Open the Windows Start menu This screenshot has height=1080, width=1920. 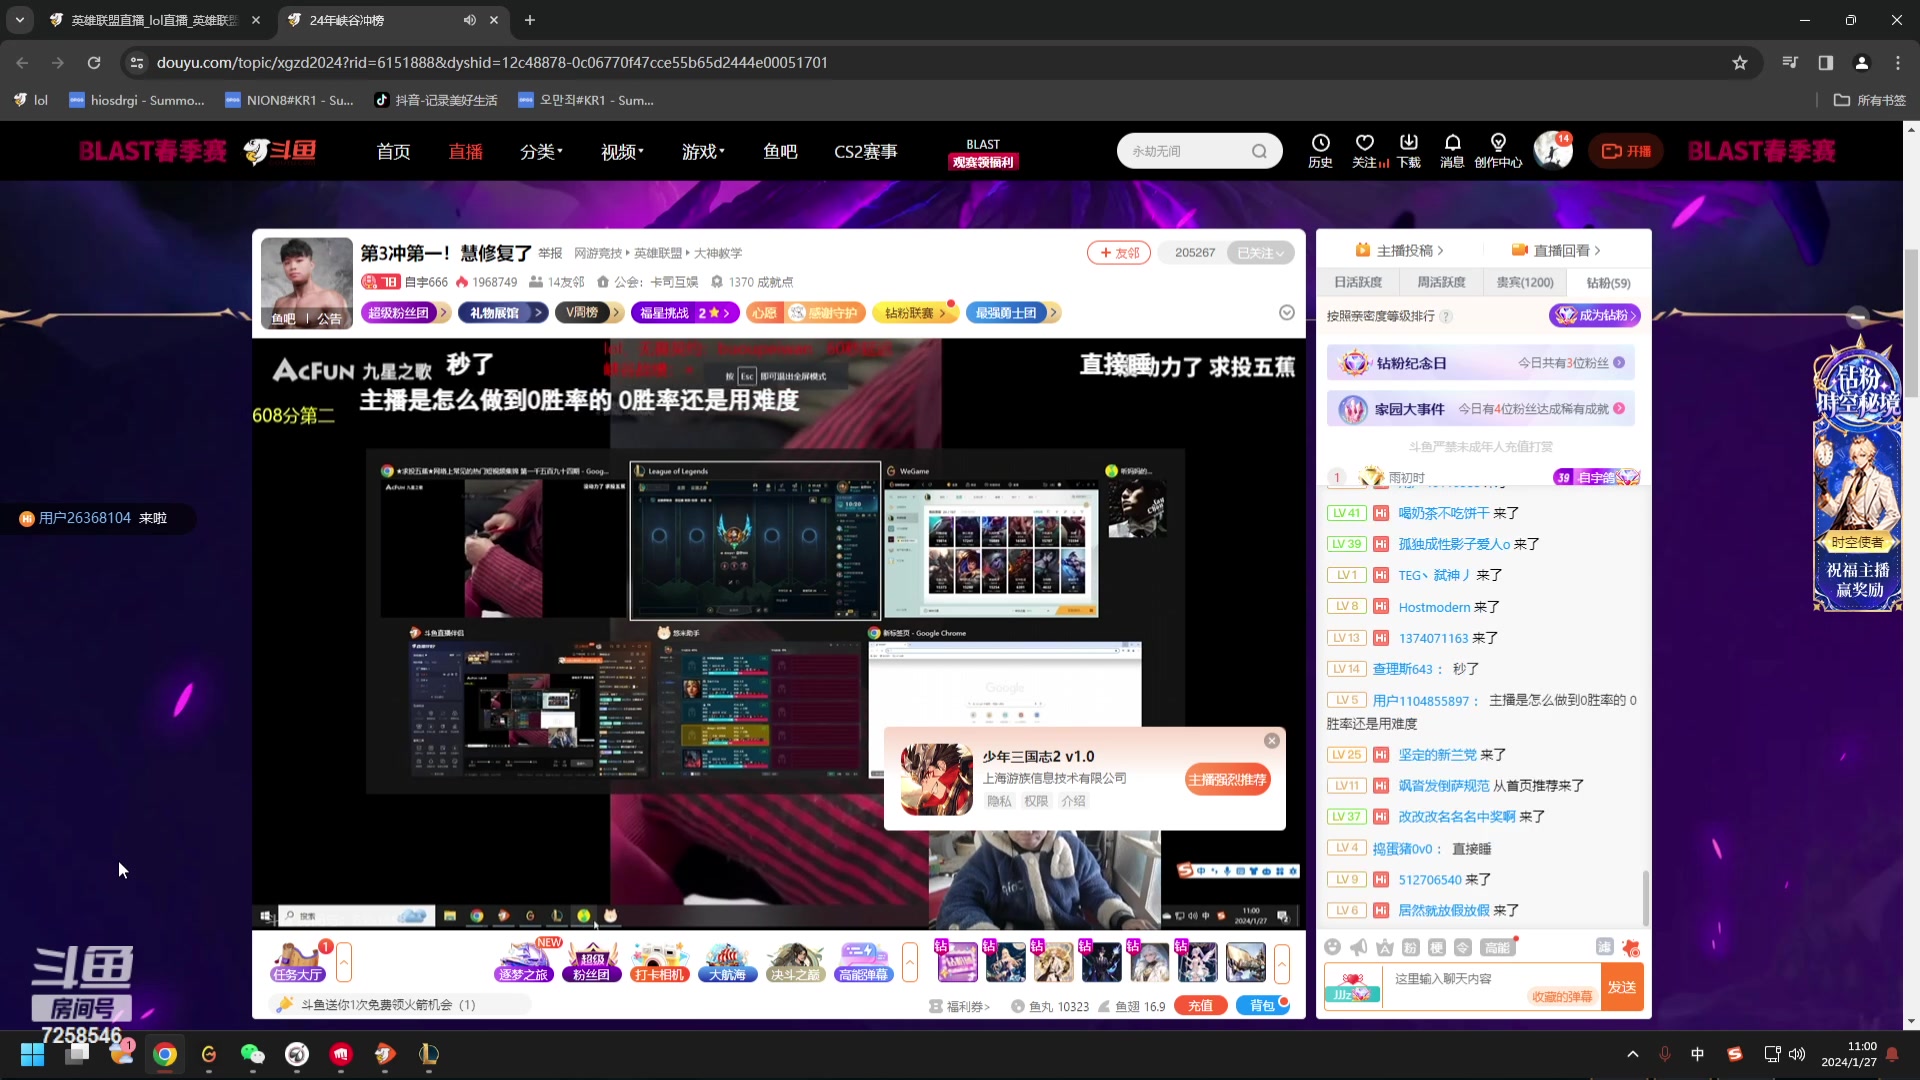pyautogui.click(x=32, y=1054)
